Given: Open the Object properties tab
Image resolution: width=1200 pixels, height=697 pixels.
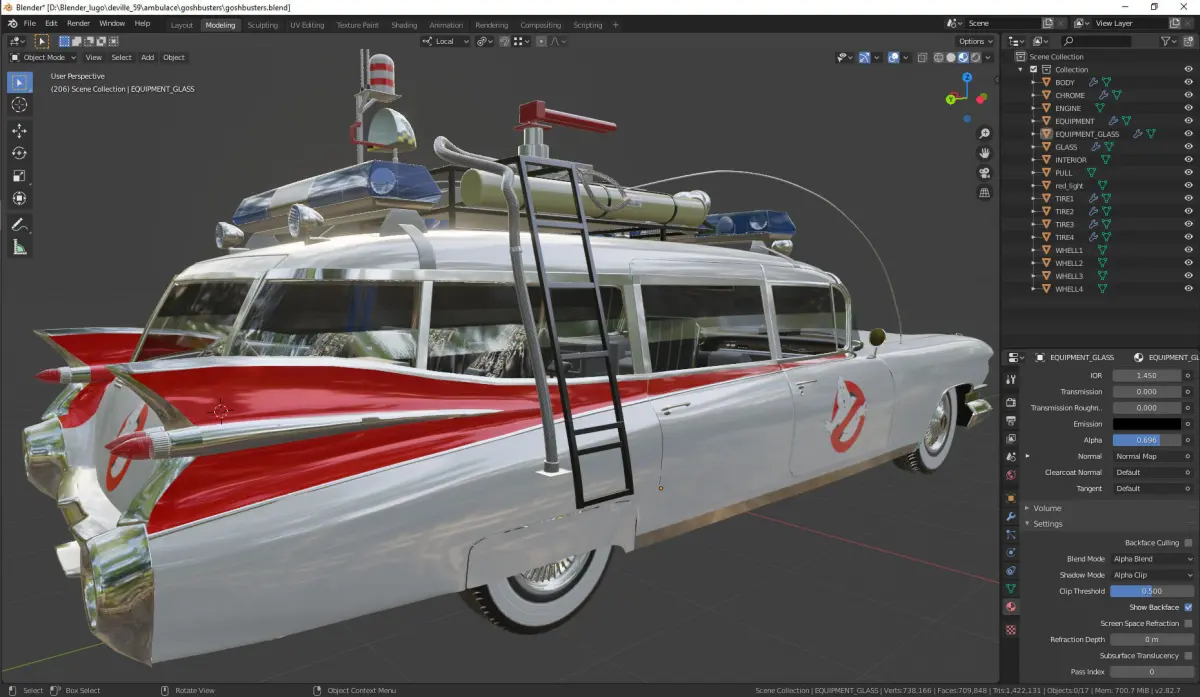Looking at the screenshot, I should [1011, 497].
